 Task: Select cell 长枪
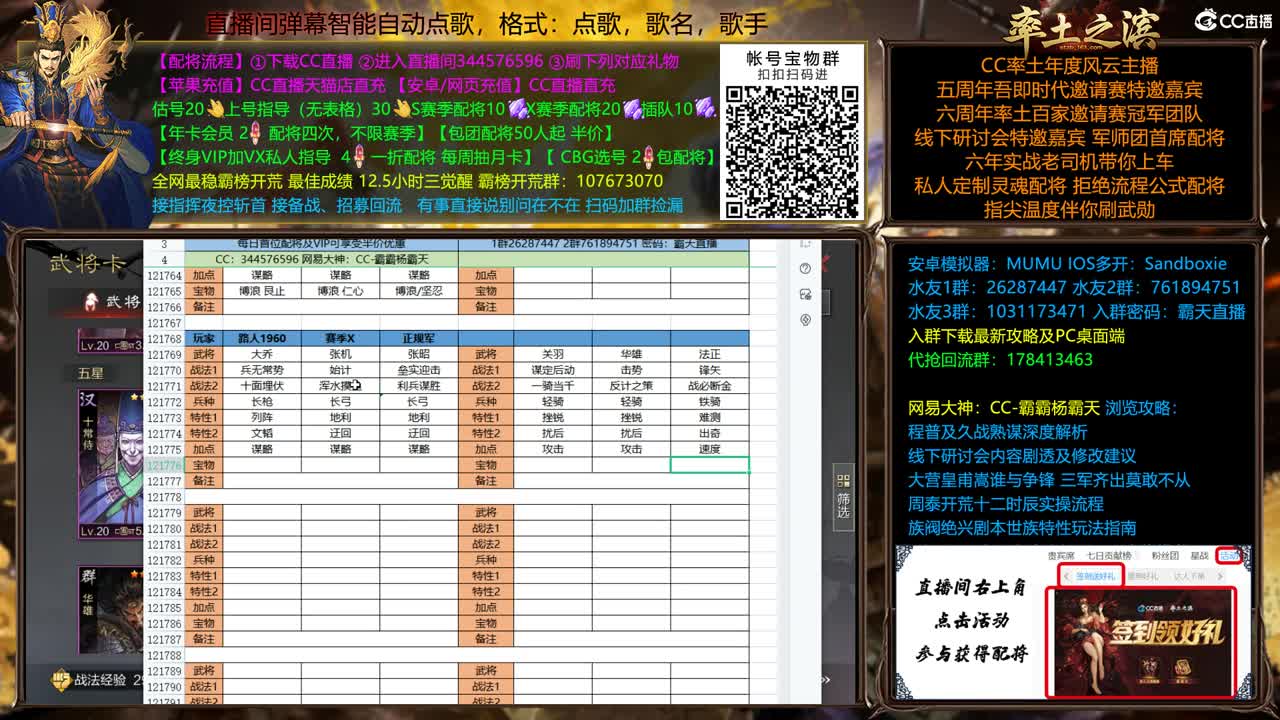pyautogui.click(x=262, y=402)
